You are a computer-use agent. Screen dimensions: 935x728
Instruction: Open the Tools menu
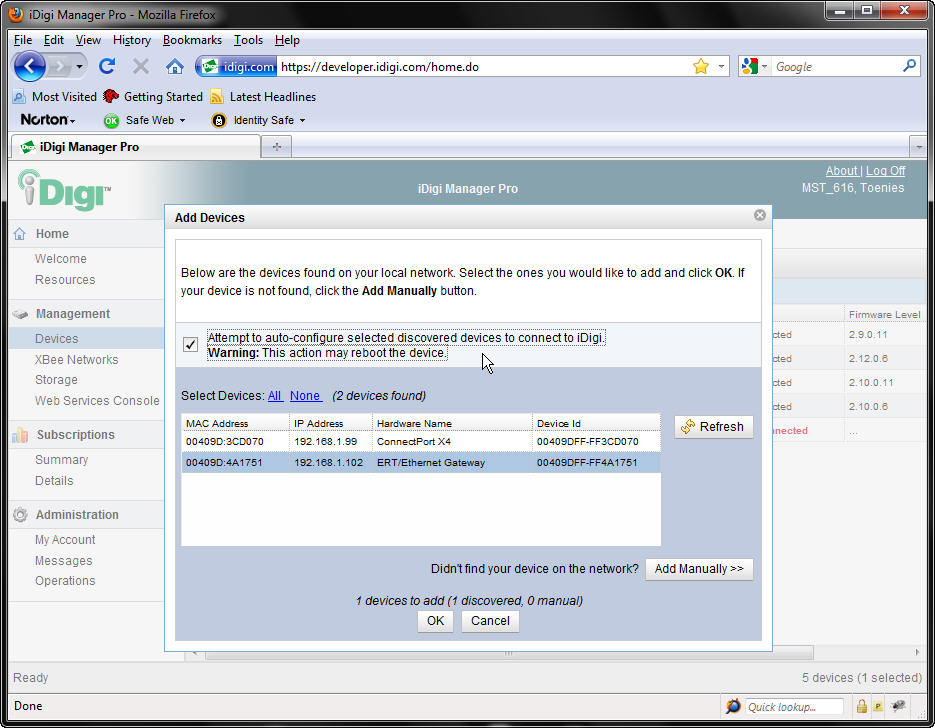pyautogui.click(x=248, y=40)
